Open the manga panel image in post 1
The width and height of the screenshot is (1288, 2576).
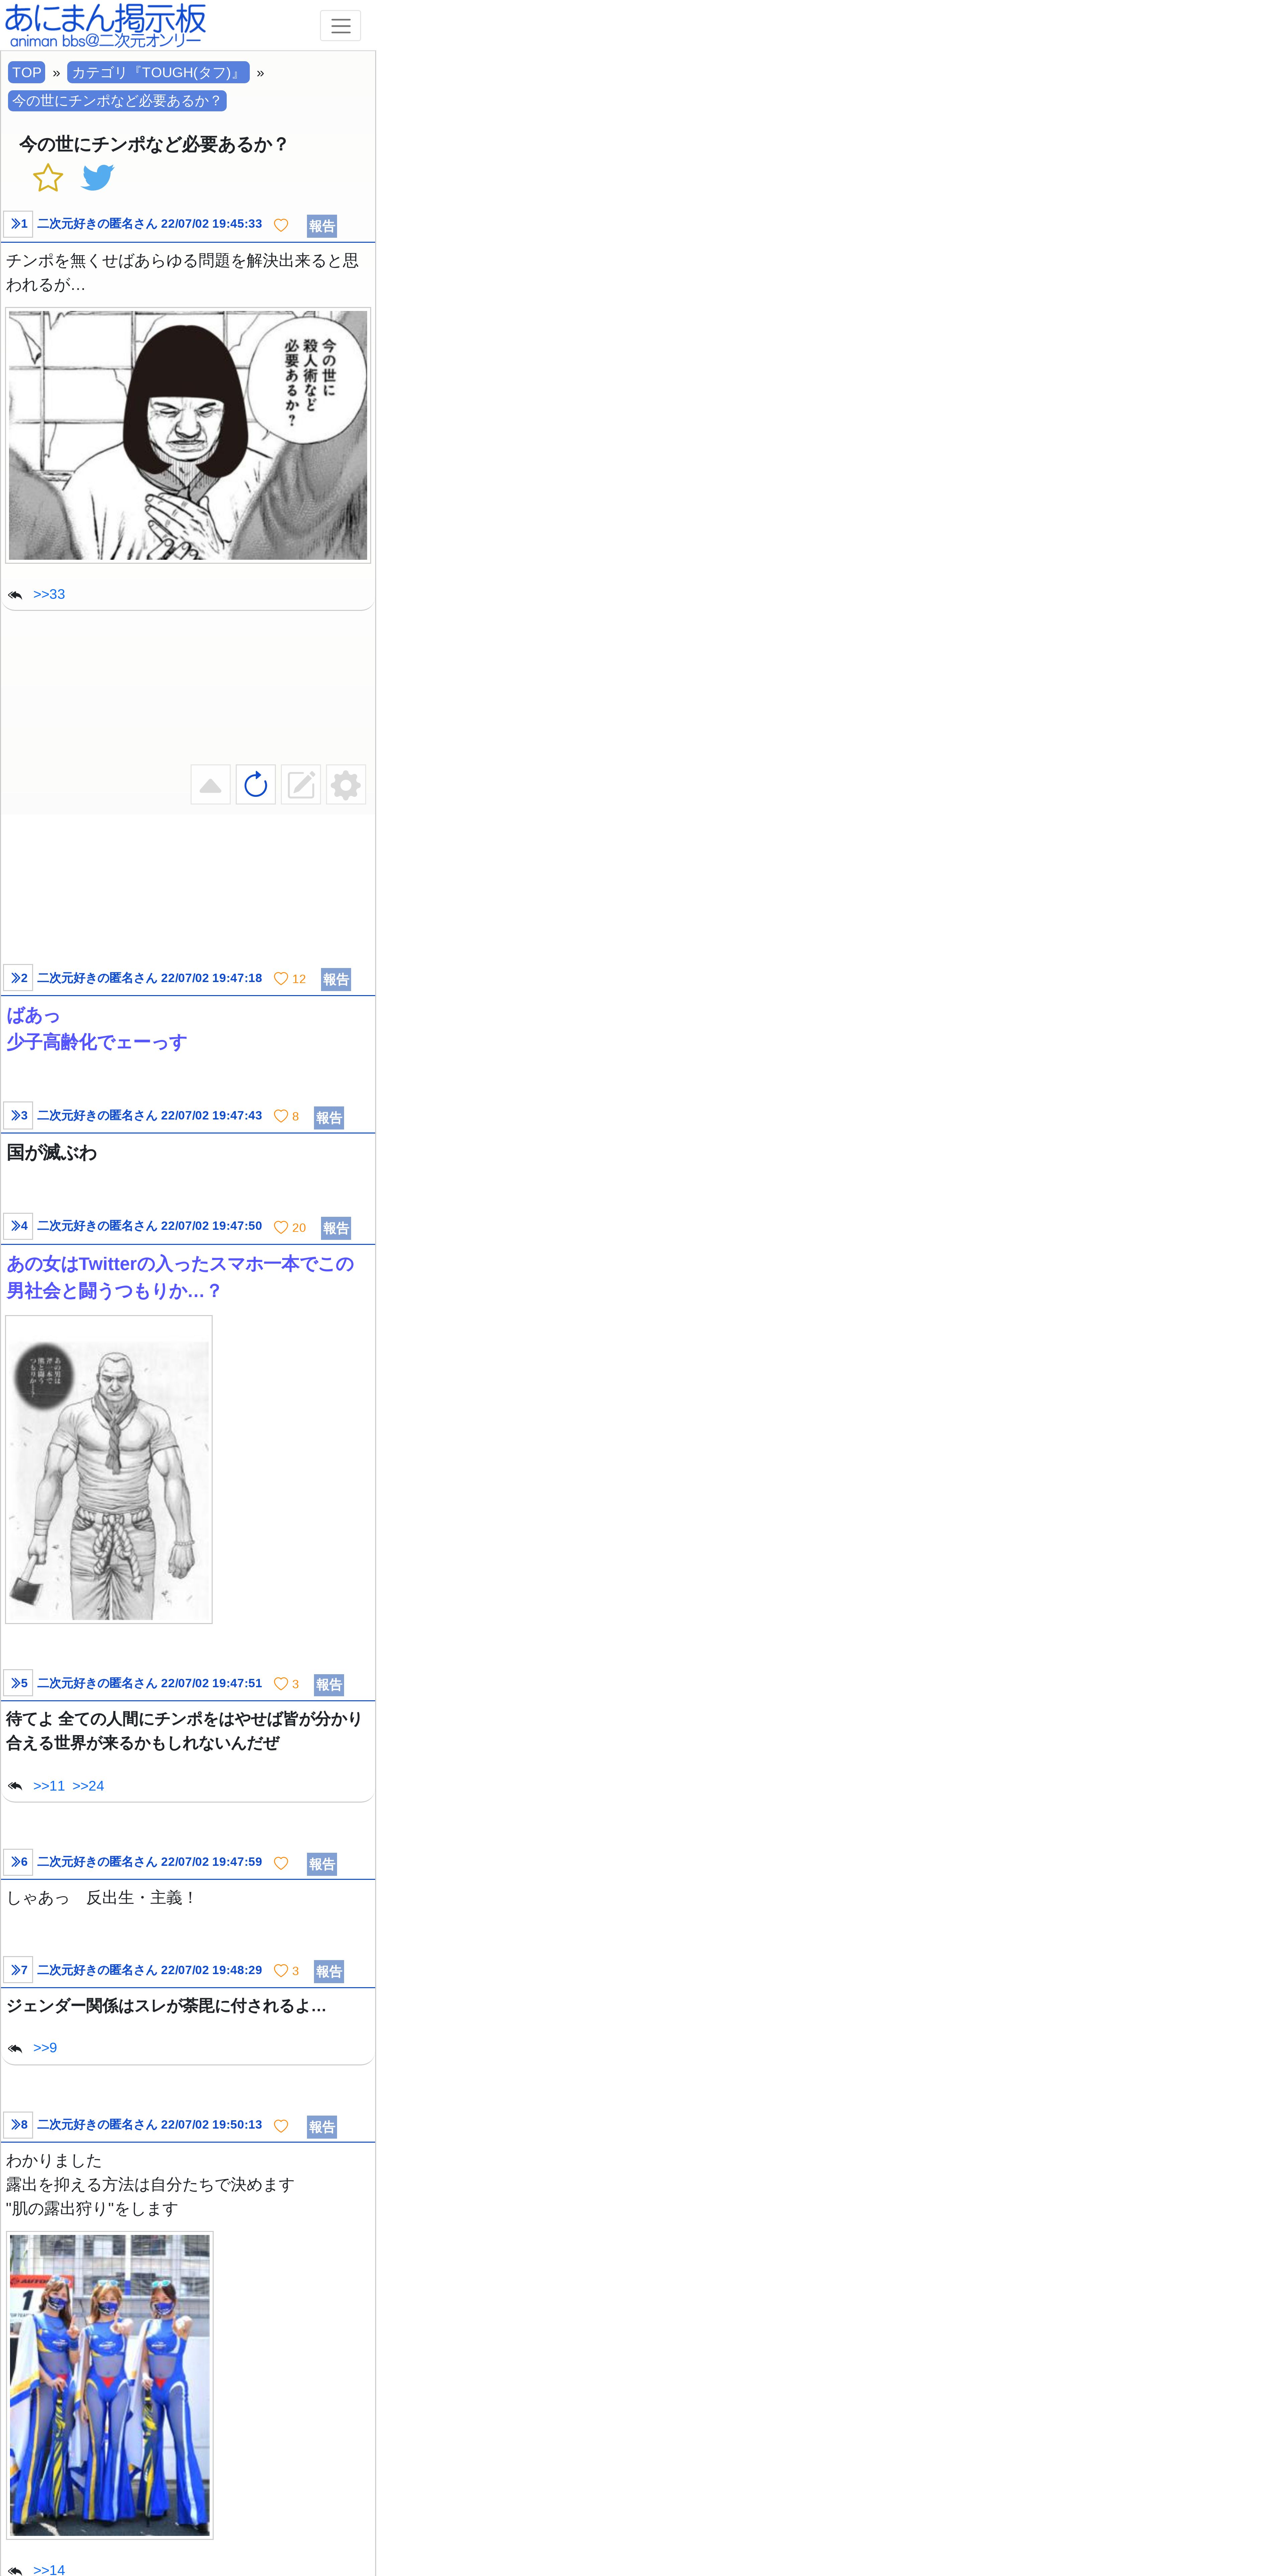(x=188, y=435)
